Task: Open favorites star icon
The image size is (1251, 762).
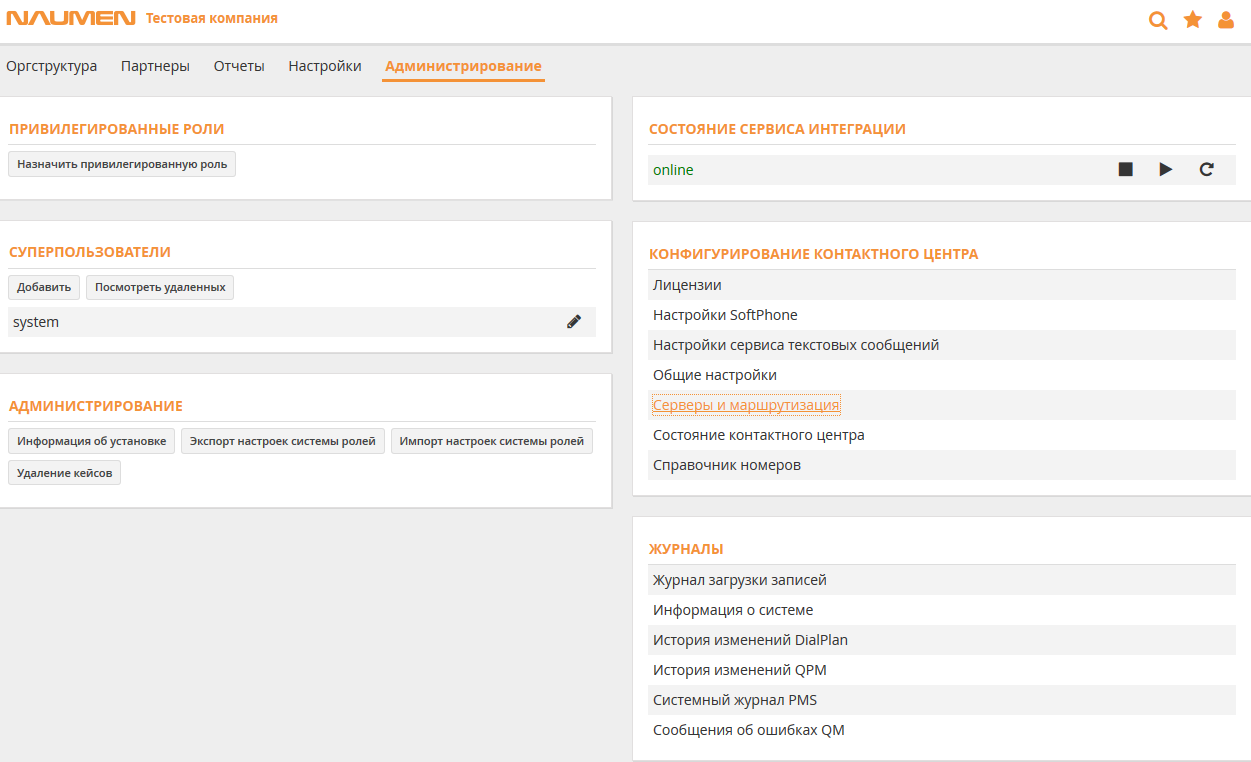Action: (1192, 20)
